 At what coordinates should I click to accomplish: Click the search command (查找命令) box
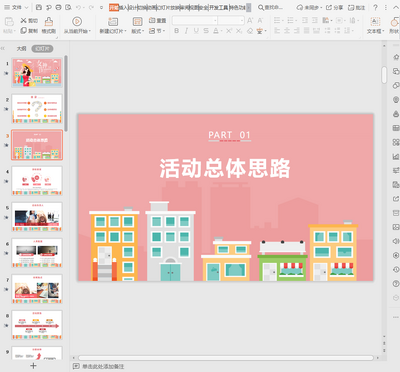pyautogui.click(x=270, y=7)
